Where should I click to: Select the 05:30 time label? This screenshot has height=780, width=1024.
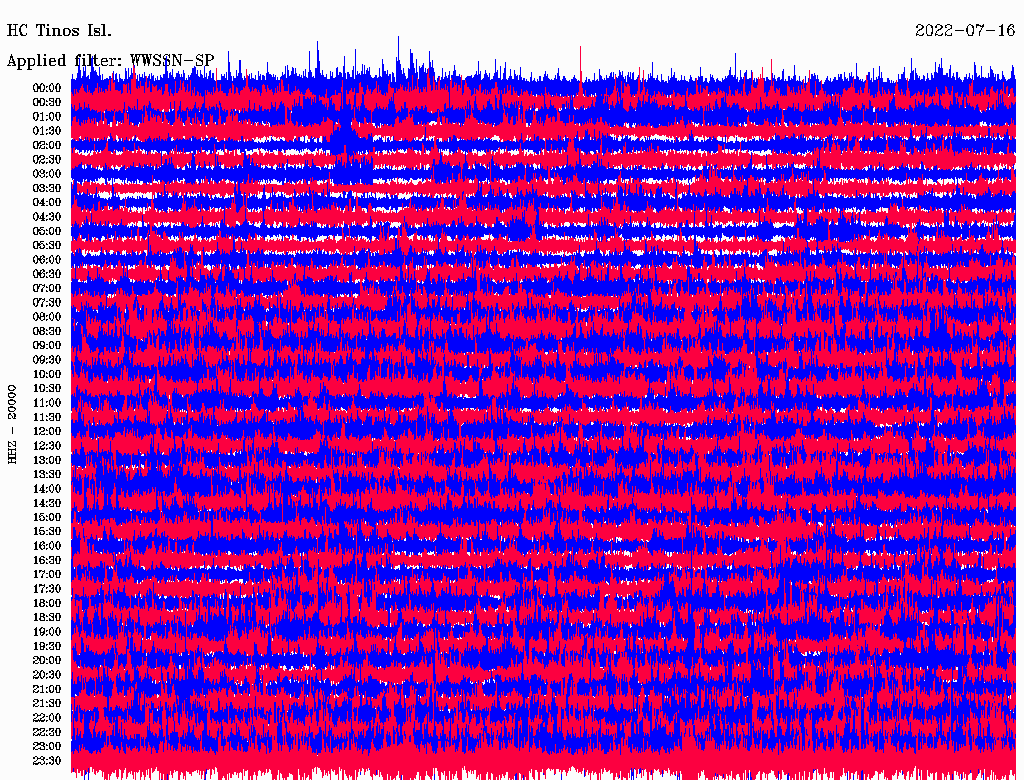[x=47, y=246]
